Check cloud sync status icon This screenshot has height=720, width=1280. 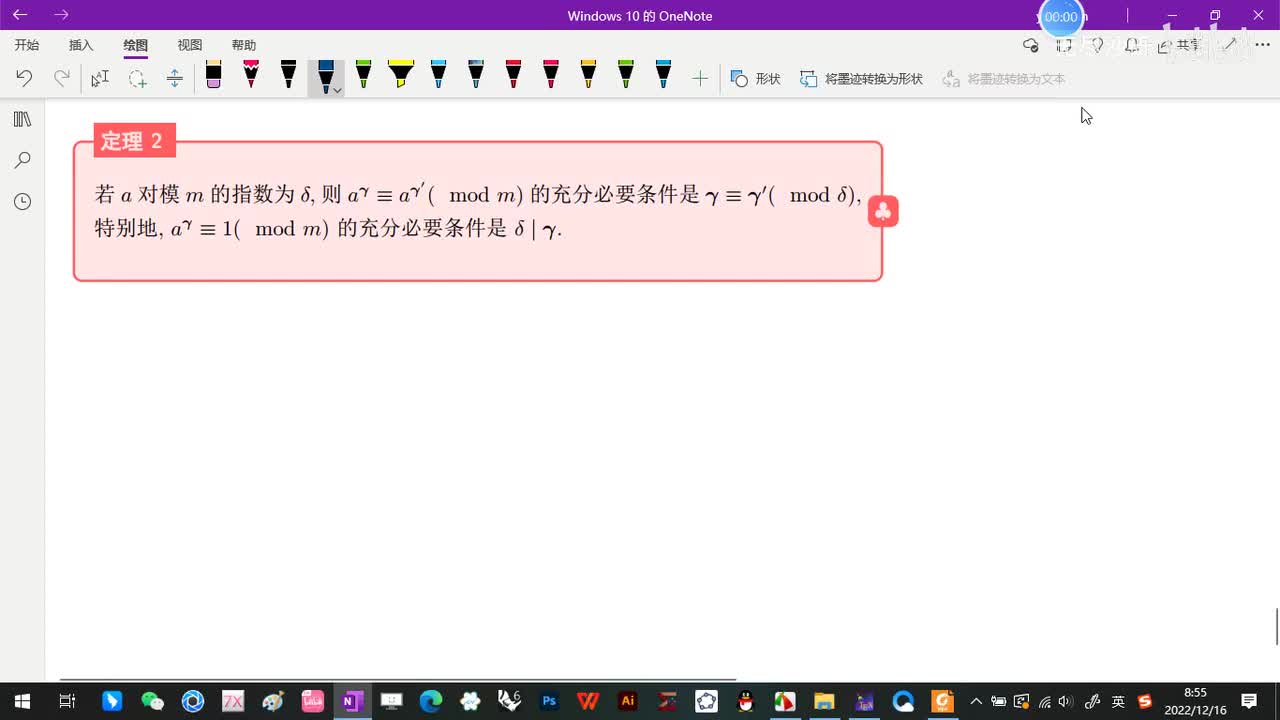(x=1031, y=45)
